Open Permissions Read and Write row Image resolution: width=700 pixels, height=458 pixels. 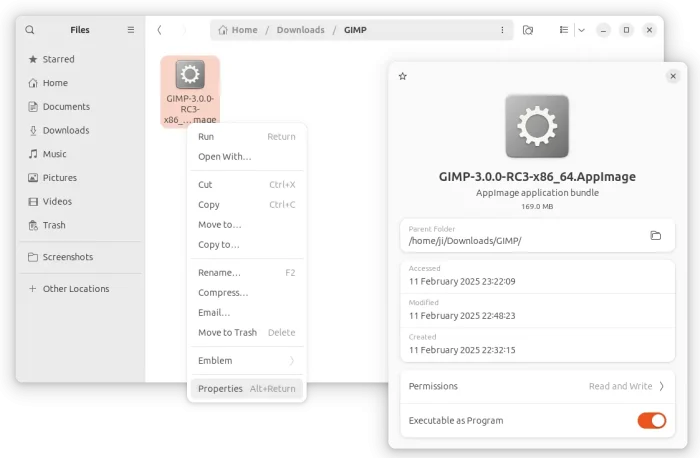[537, 386]
